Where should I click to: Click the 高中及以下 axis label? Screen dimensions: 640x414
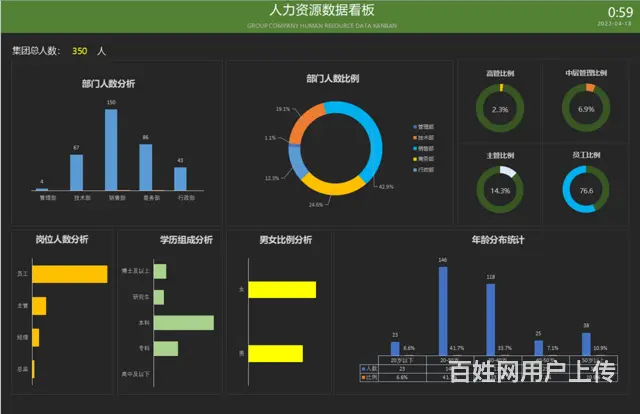click(136, 374)
